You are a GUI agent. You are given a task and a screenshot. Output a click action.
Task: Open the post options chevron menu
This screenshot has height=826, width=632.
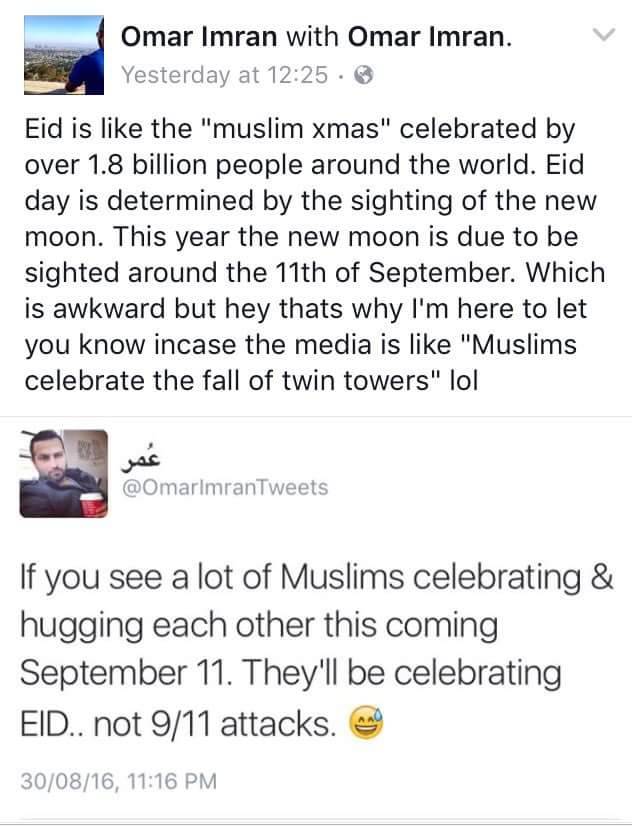click(x=602, y=37)
